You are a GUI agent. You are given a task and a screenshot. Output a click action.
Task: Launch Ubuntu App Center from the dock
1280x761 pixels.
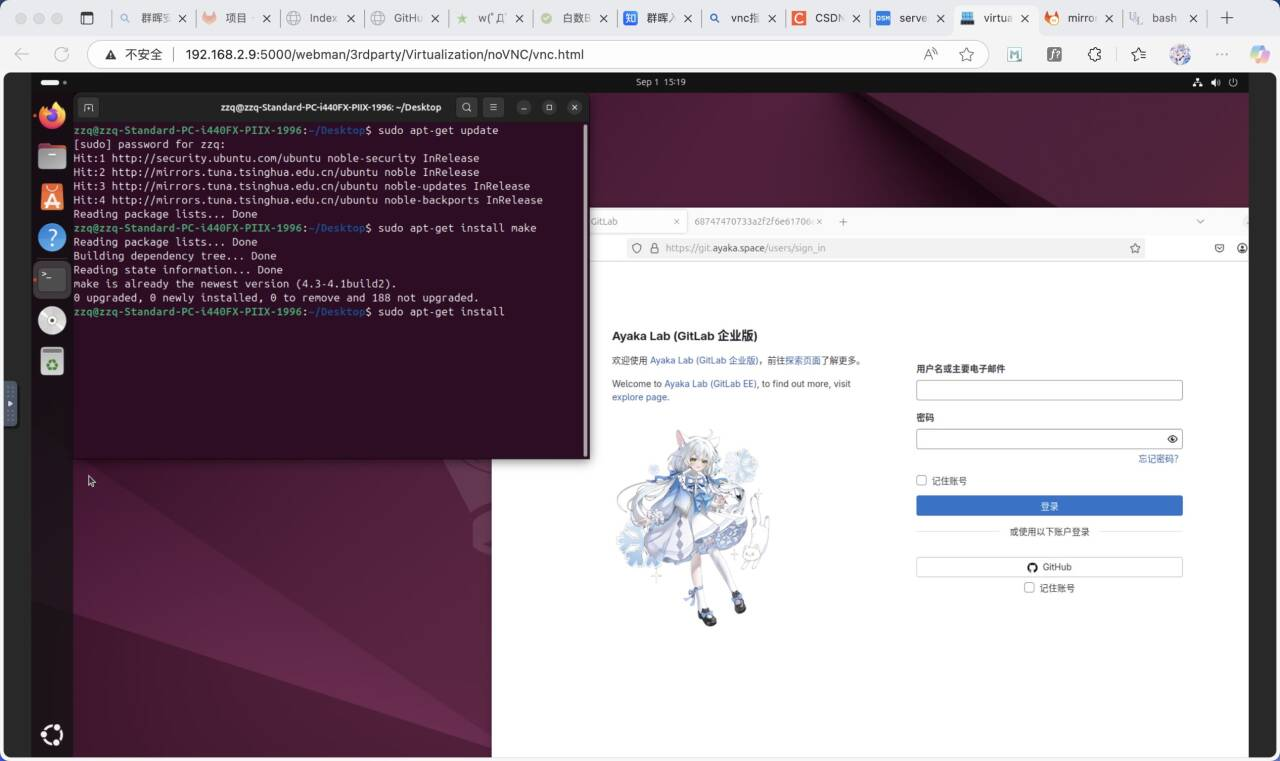click(52, 197)
